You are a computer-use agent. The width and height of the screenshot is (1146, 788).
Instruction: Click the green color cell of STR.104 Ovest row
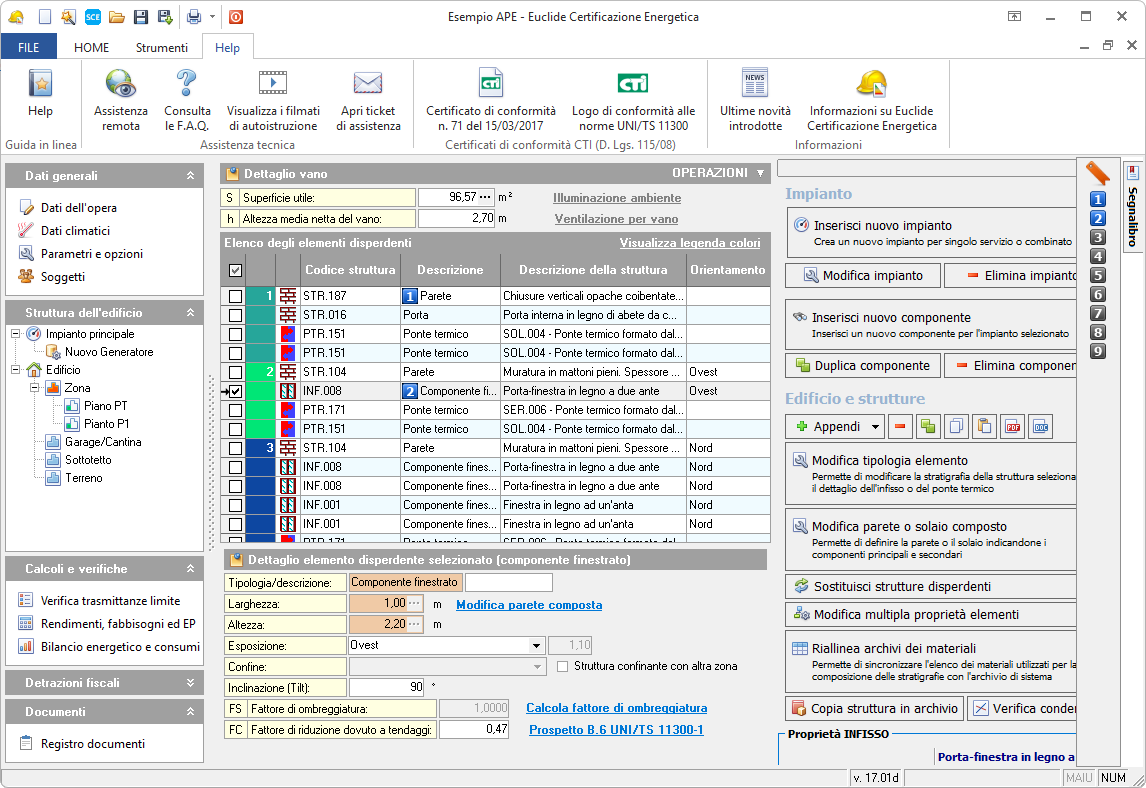pos(260,372)
